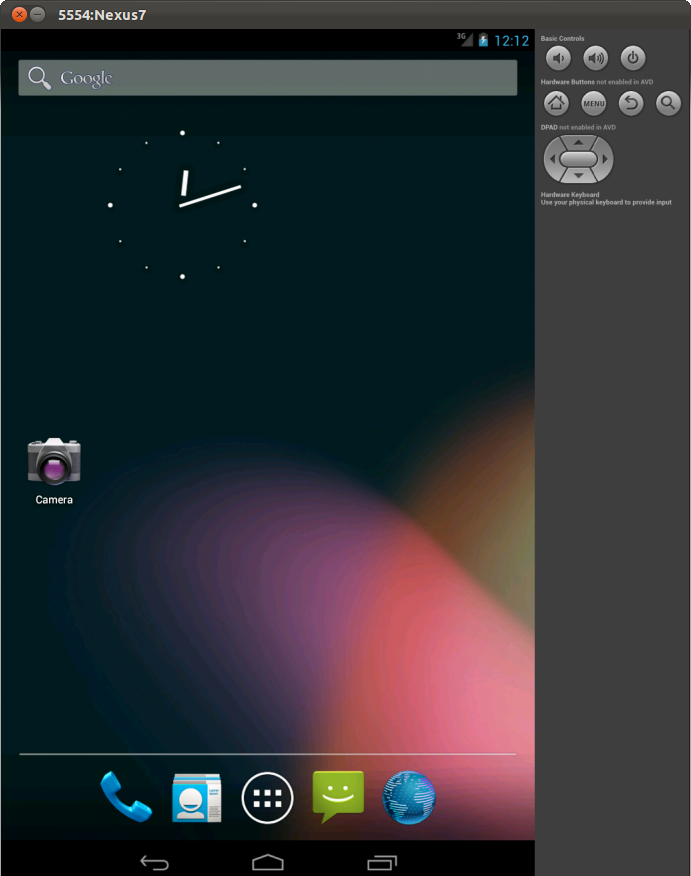691x876 pixels.
Task: Click DPAD down arrow
Action: coord(579,175)
